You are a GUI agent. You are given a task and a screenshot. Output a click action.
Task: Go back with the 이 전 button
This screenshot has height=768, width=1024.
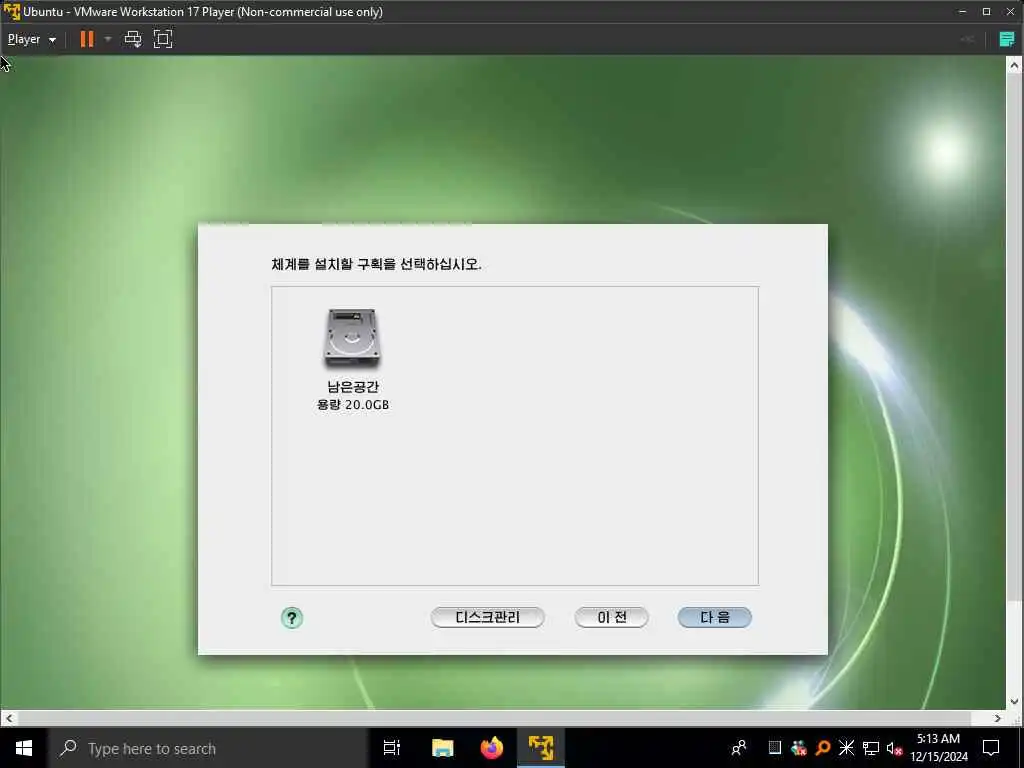611,617
